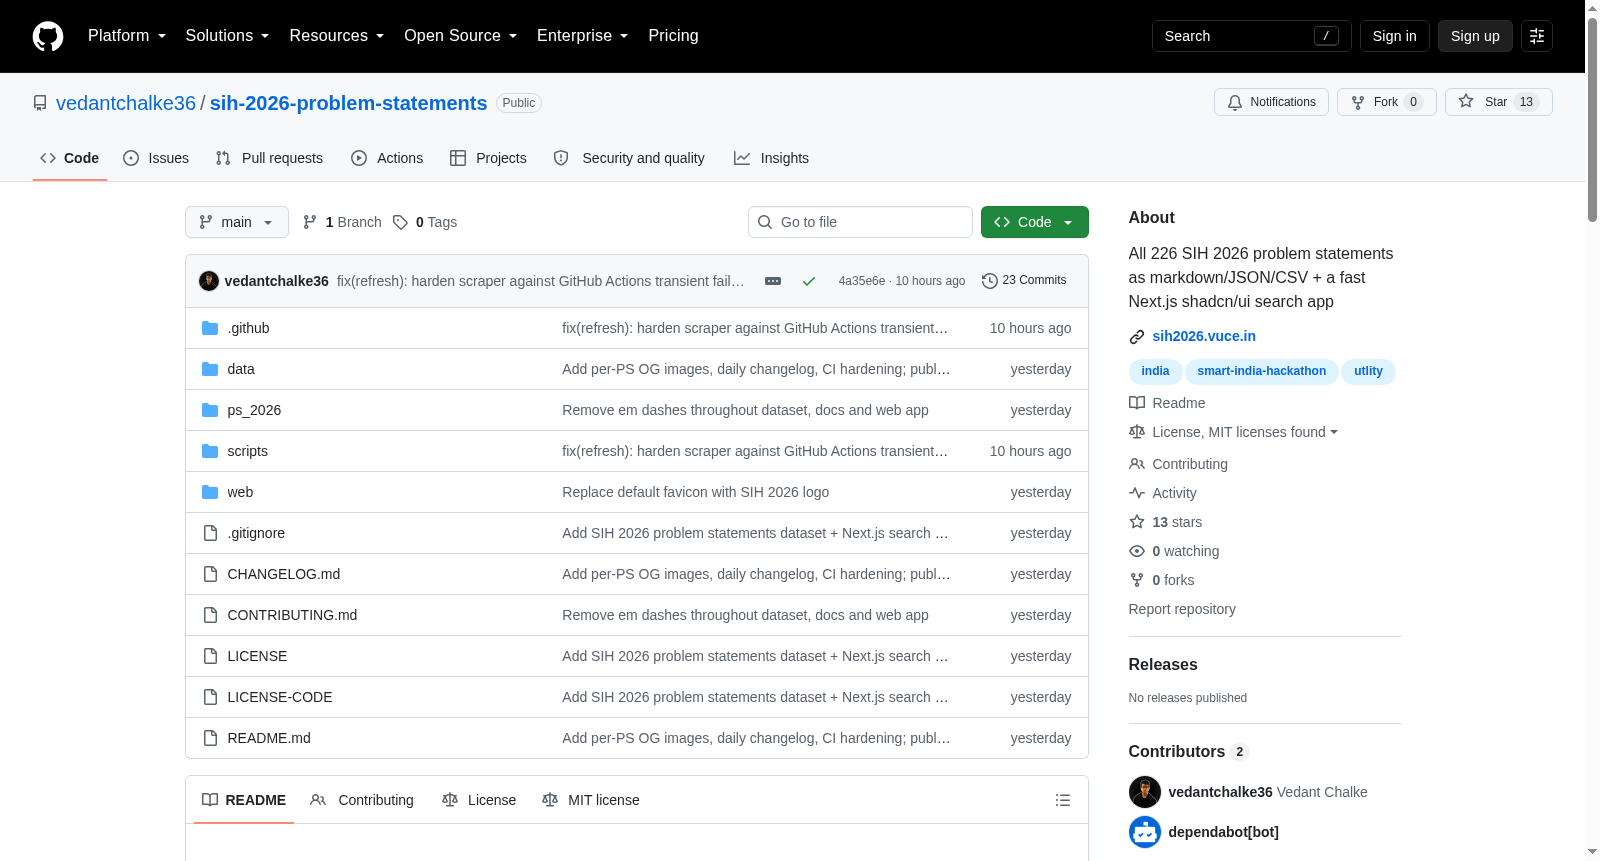Image resolution: width=1600 pixels, height=861 pixels.
Task: Show the README outline list icon
Action: pyautogui.click(x=1063, y=800)
